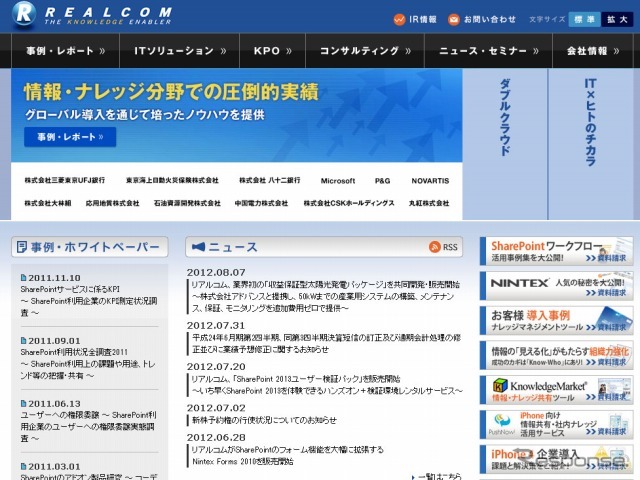The height and width of the screenshot is (480, 640).
Task: Click 中国電力株式会社 client name
Action: click(x=261, y=203)
